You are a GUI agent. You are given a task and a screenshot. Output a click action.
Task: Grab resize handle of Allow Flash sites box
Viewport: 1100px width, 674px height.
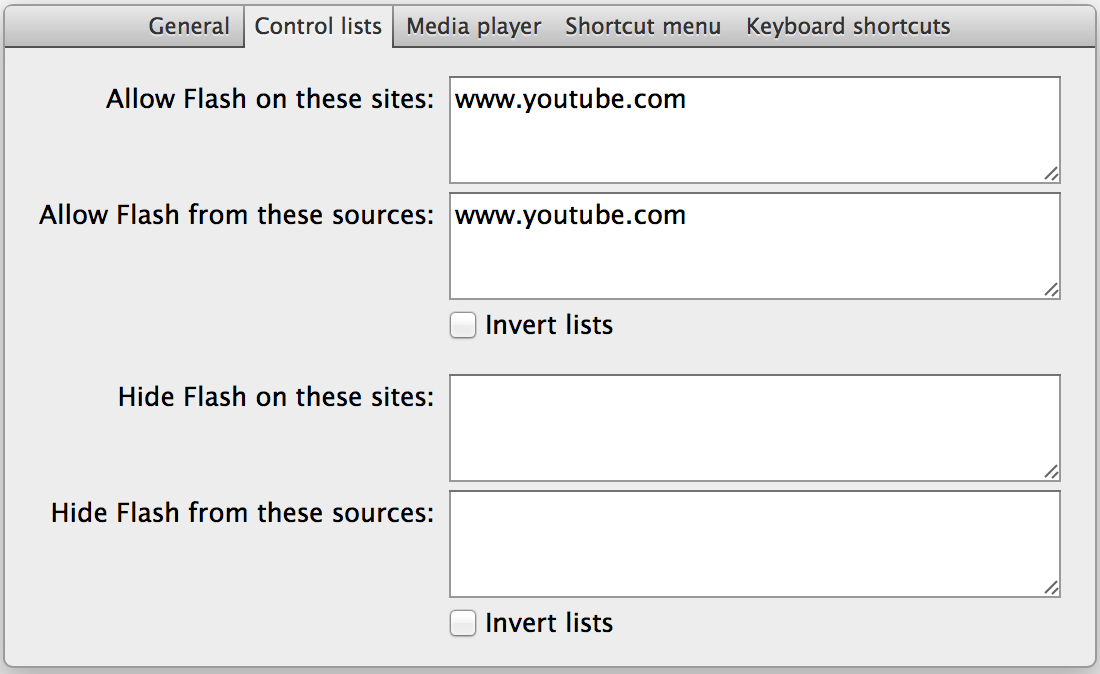pyautogui.click(x=1051, y=174)
